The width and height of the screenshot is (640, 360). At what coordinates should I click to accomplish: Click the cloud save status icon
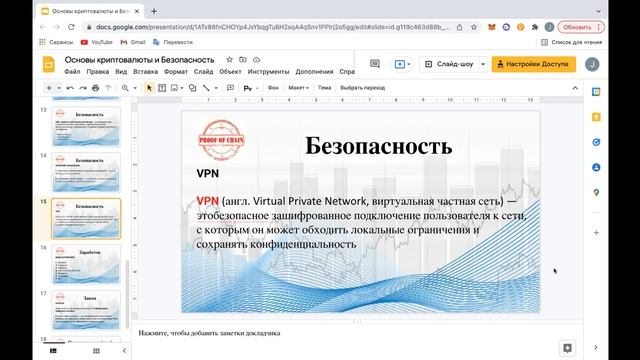coord(256,60)
